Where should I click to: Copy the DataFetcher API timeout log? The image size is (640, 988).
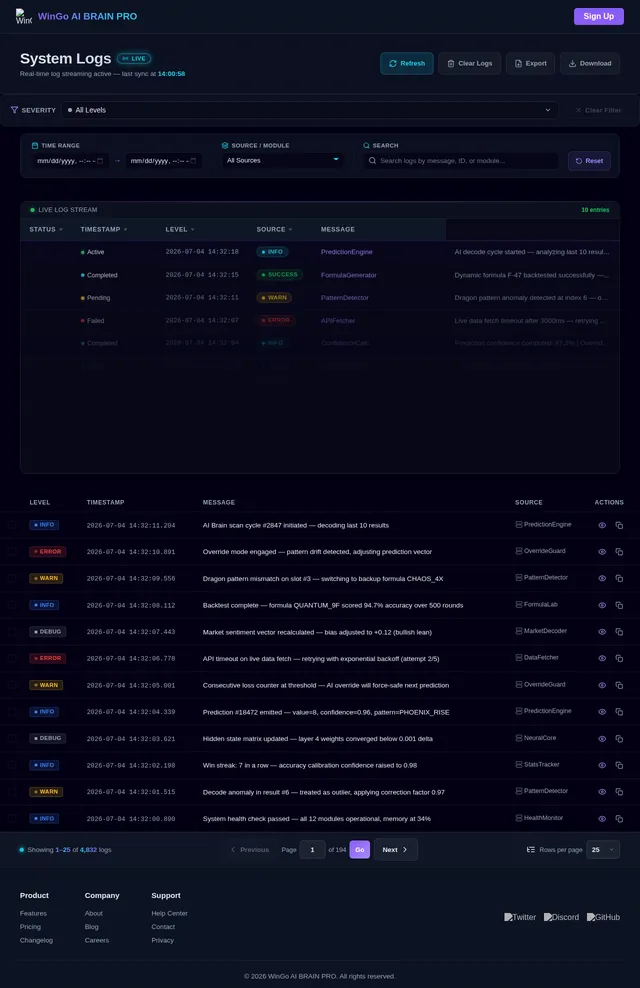point(619,658)
